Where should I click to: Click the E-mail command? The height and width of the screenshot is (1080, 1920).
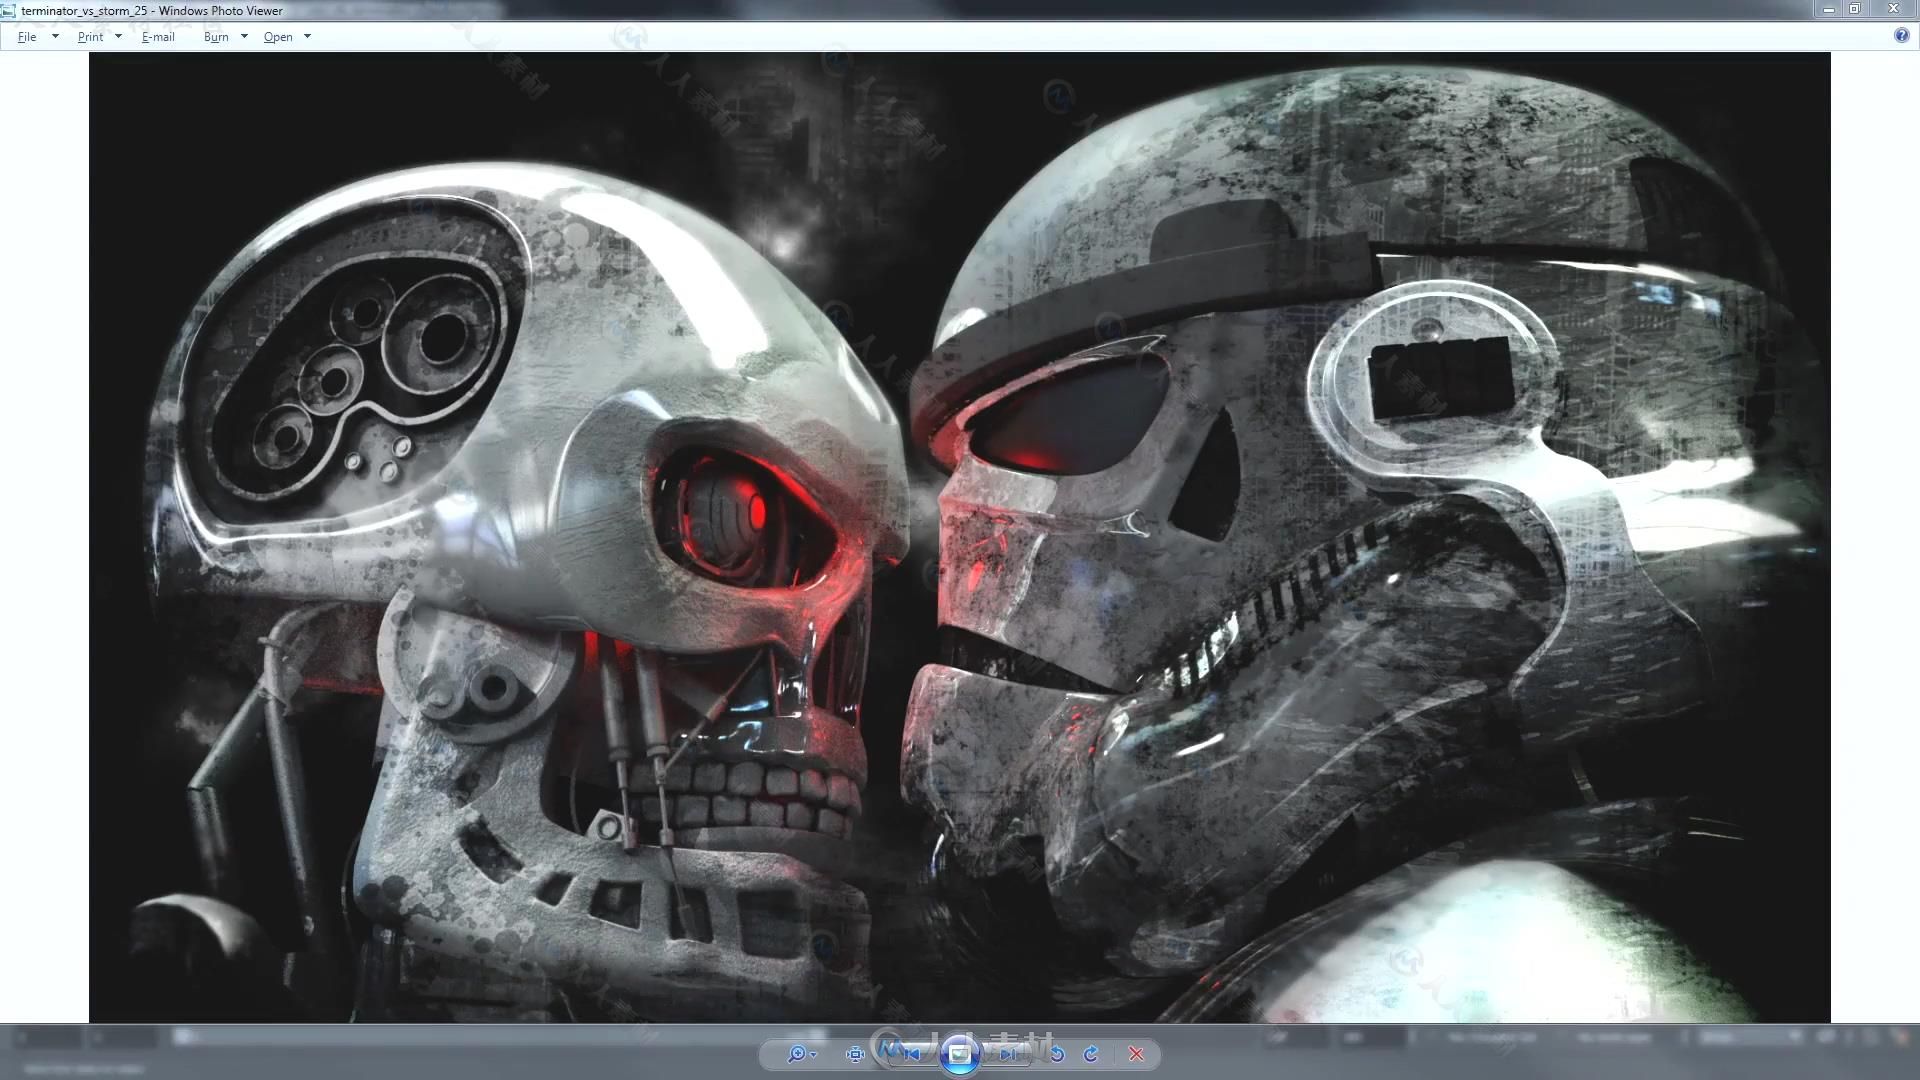158,37
